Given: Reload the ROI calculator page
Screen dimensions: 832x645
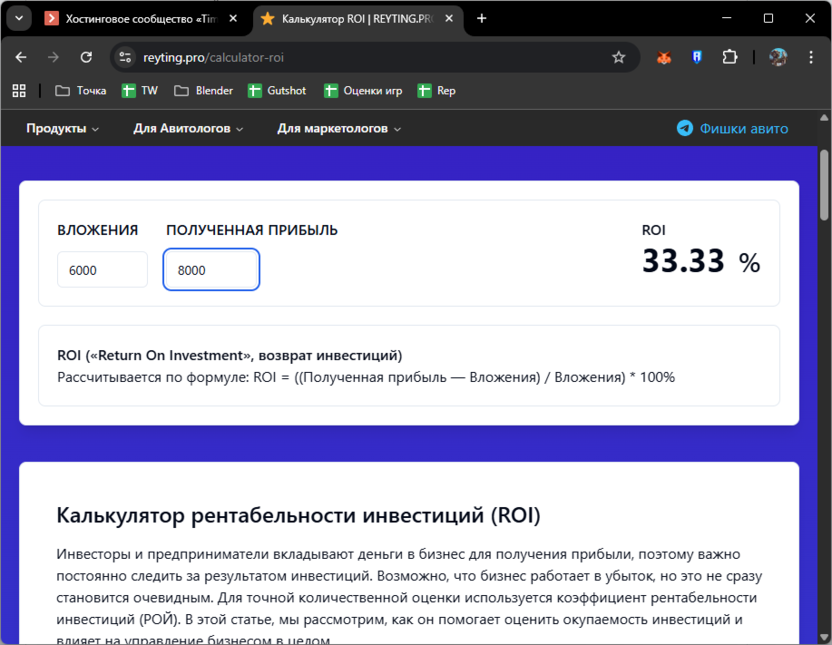Looking at the screenshot, I should (86, 57).
